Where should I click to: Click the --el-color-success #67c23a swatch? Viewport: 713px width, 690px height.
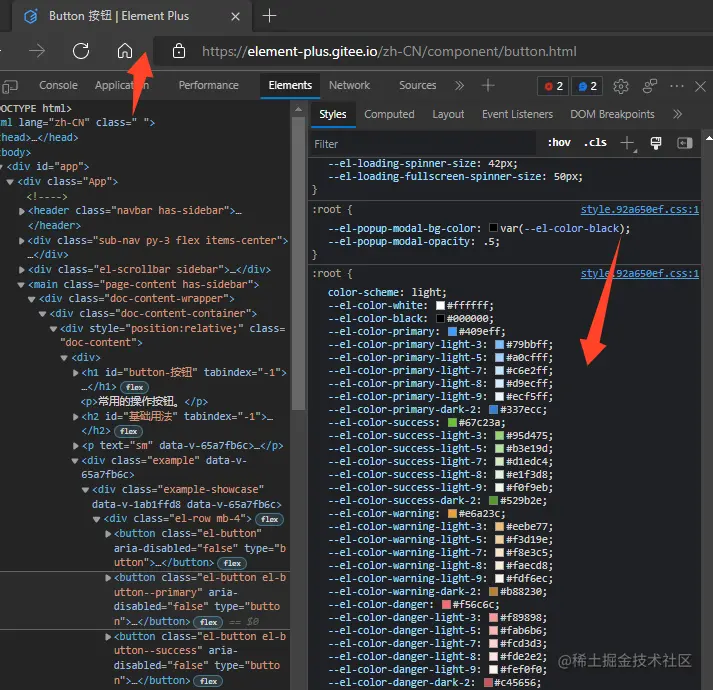coord(452,423)
